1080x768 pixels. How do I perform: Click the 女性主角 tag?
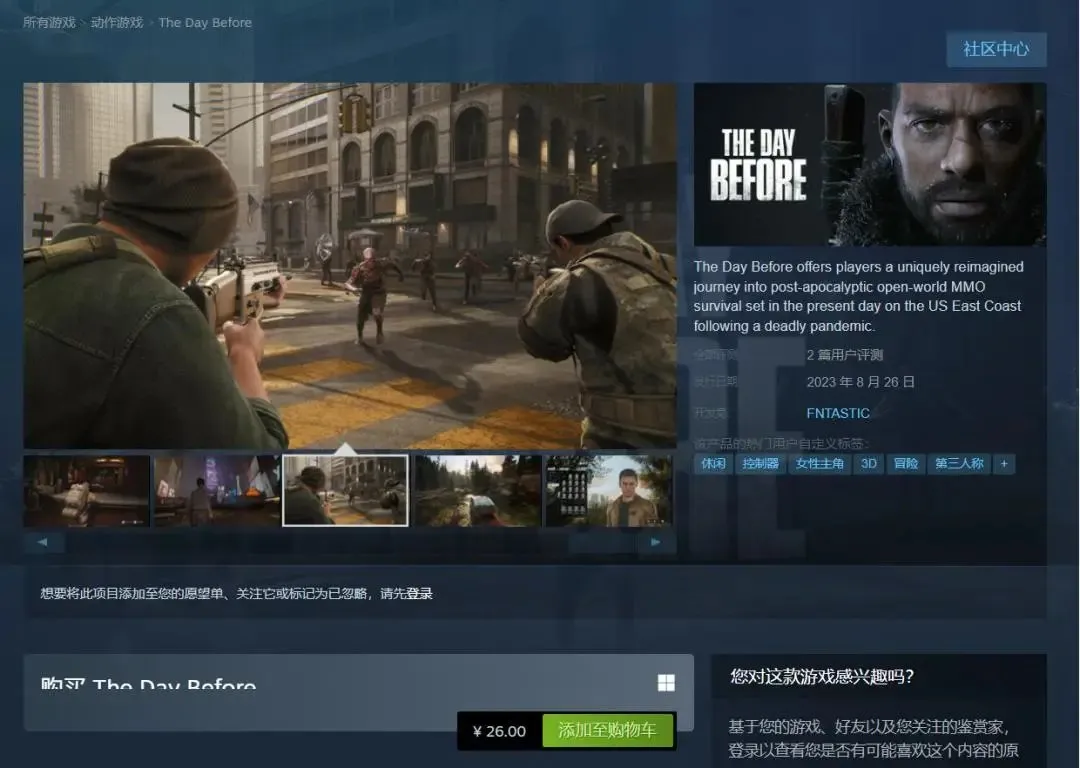(x=820, y=464)
